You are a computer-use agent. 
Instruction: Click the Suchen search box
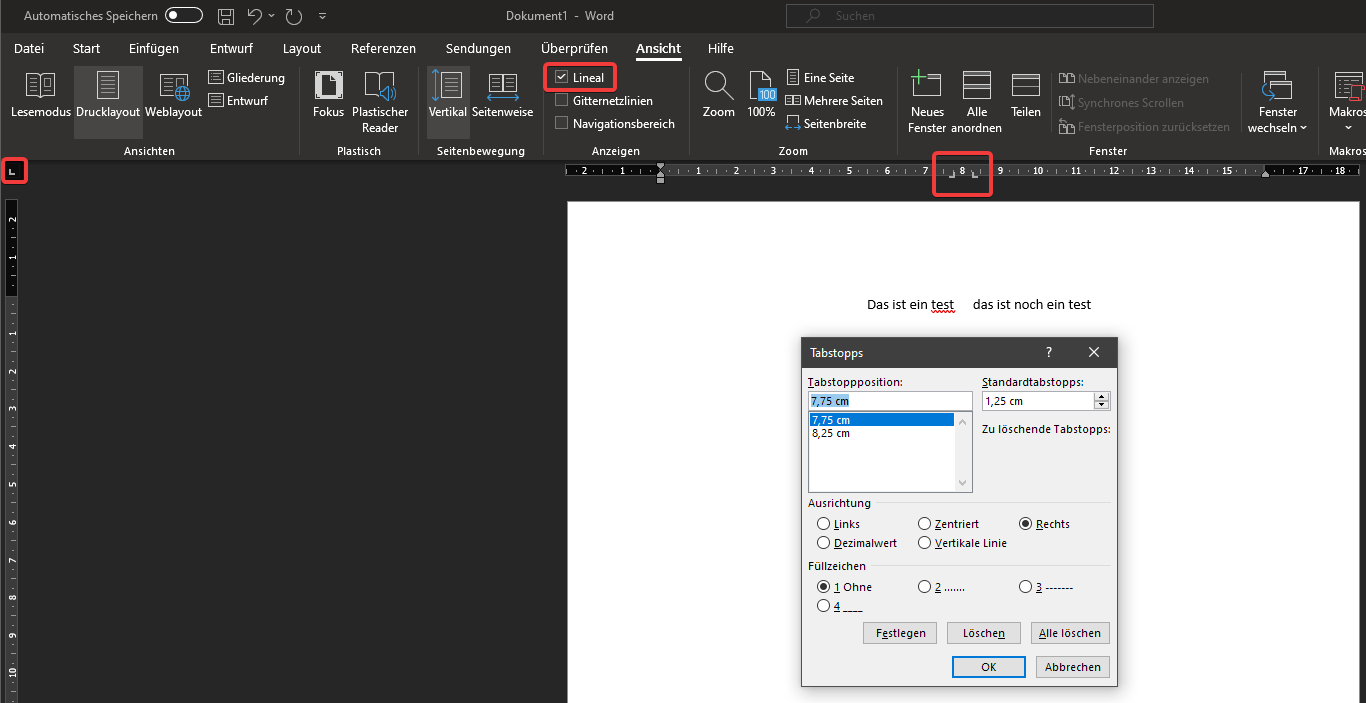[969, 16]
